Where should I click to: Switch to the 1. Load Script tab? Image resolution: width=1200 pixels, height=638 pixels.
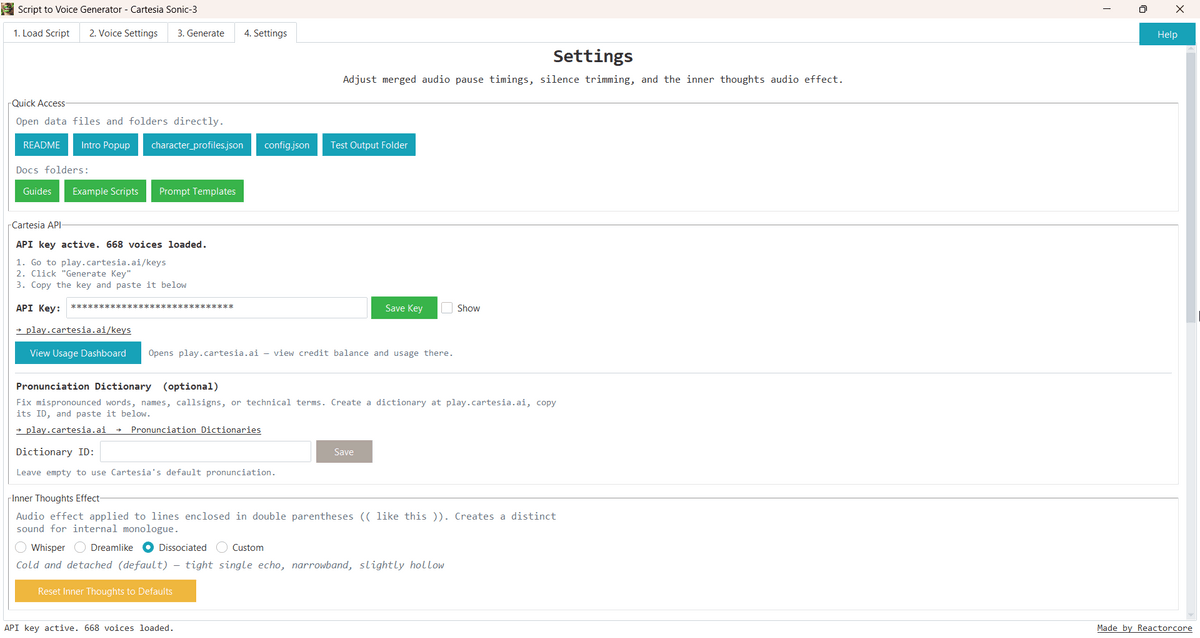tap(41, 33)
